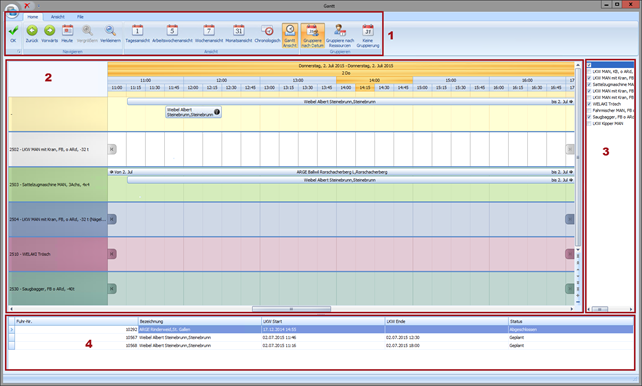Click resource list horizontal scrollbar thumb
This screenshot has height=386, width=642.
pos(600,309)
